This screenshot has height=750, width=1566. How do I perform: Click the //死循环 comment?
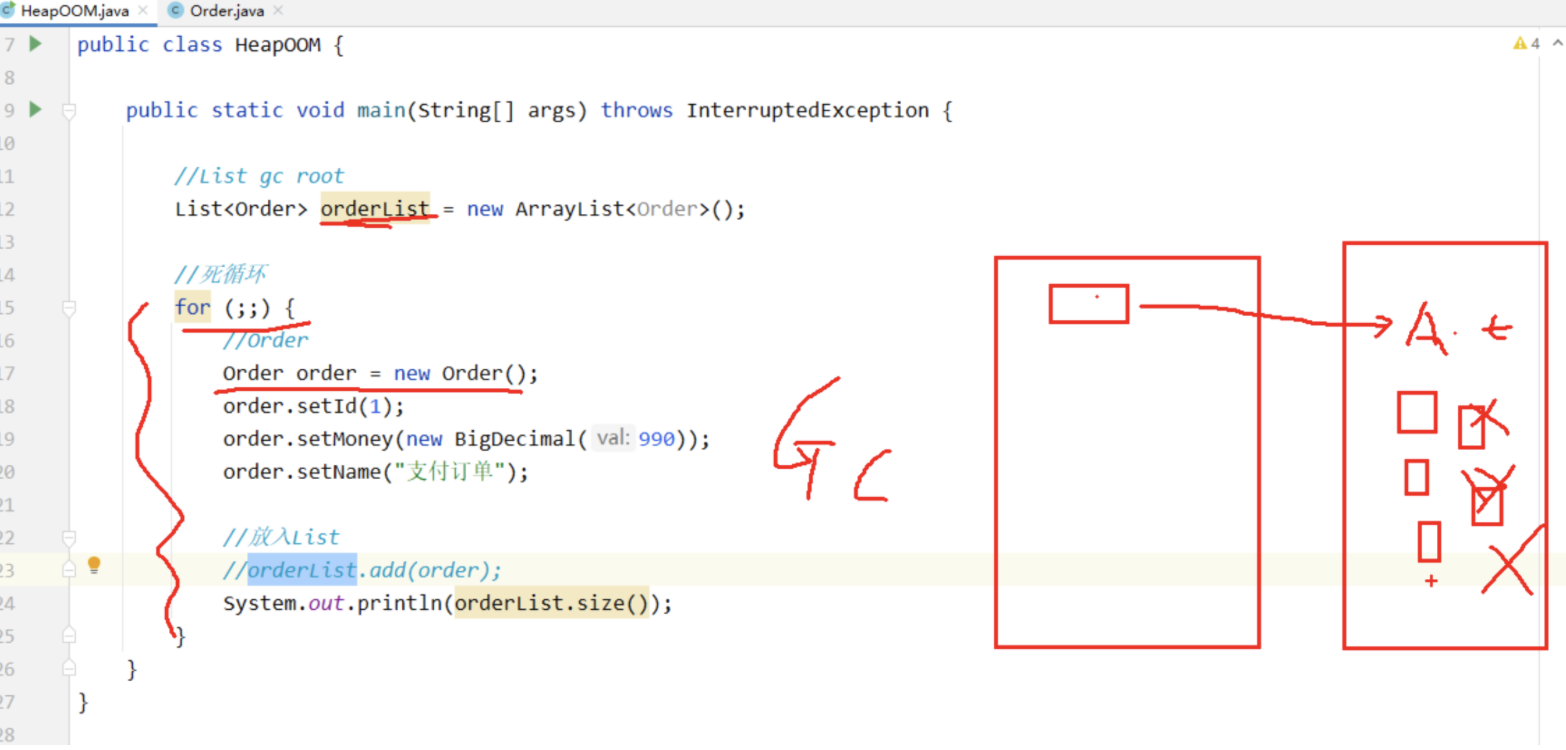pos(220,274)
